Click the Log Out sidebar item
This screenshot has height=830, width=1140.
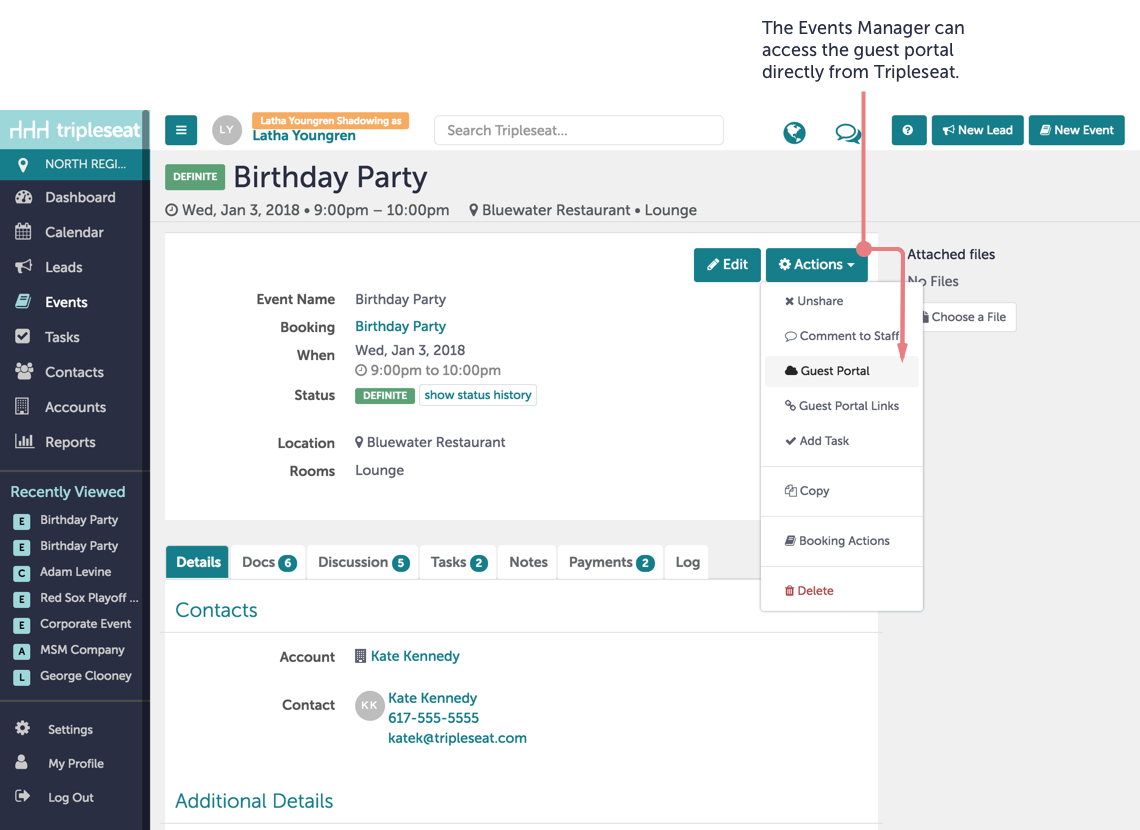pyautogui.click(x=70, y=797)
